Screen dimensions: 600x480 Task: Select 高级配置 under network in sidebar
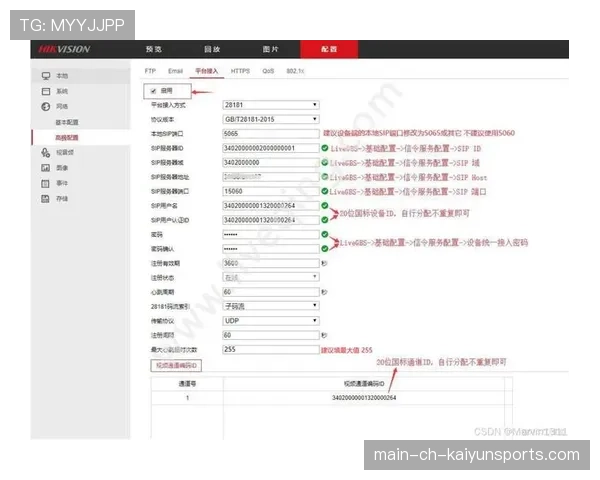click(x=67, y=137)
